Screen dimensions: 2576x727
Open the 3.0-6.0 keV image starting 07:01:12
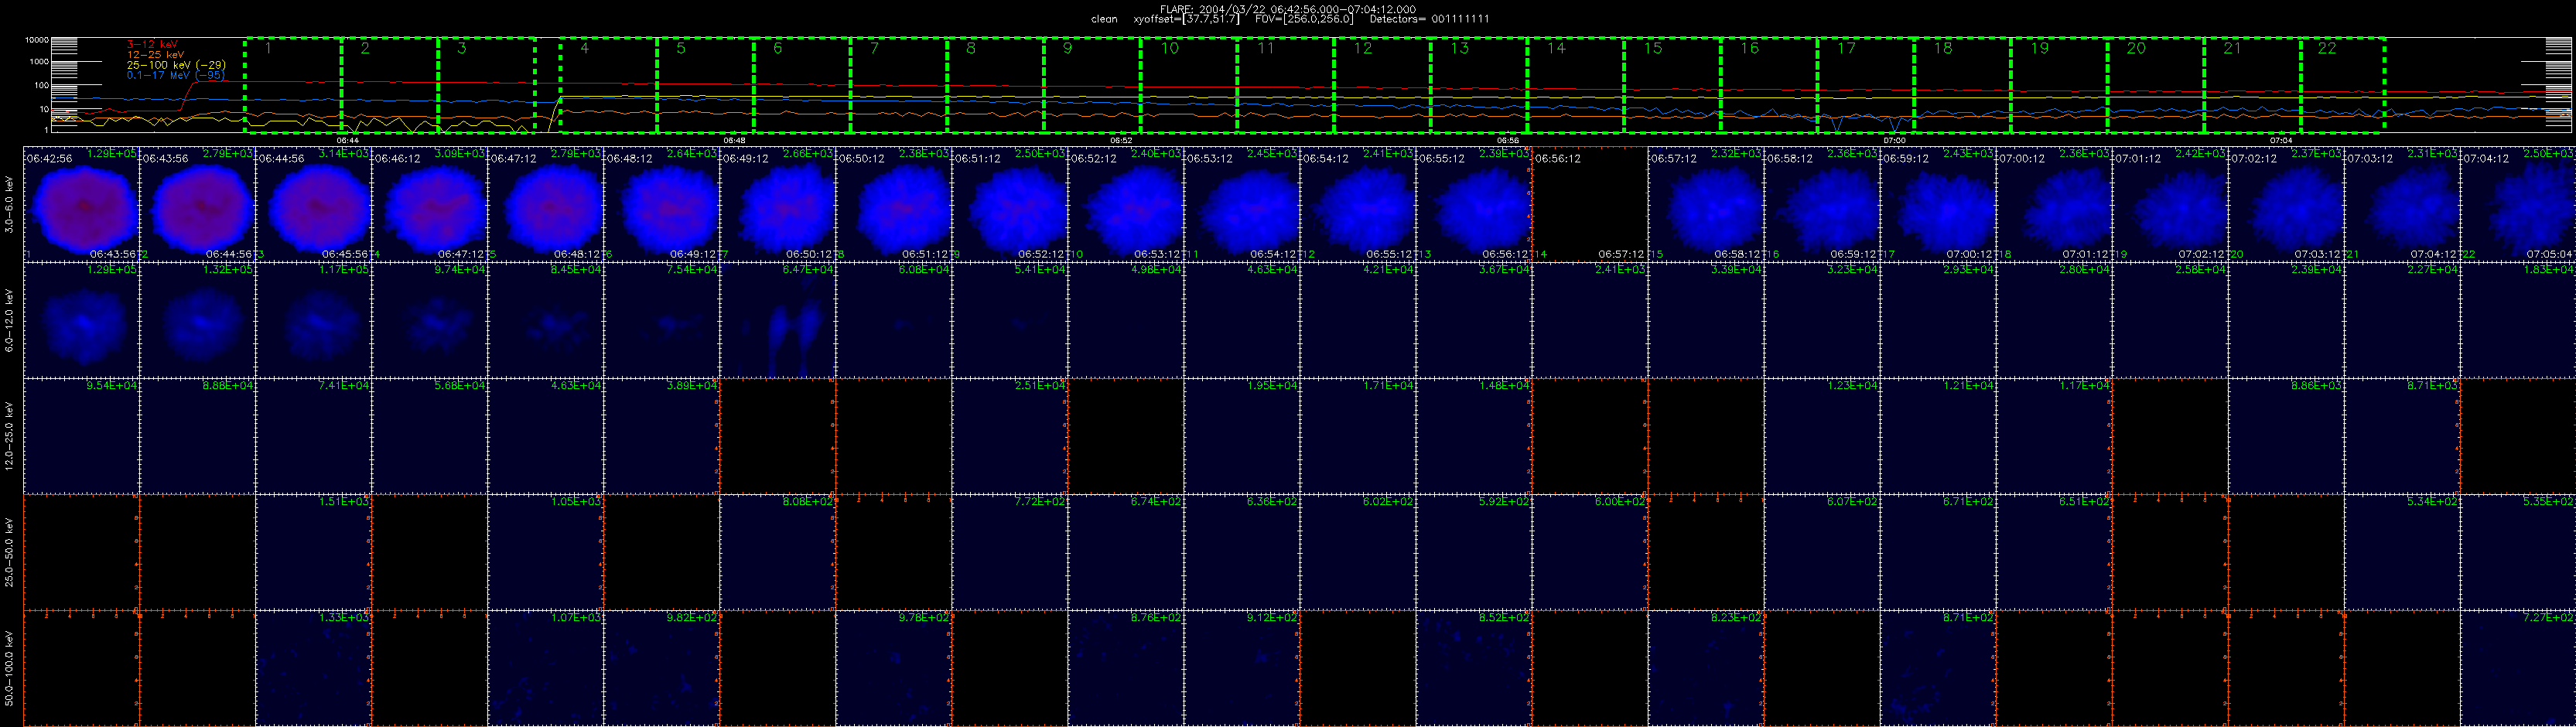tap(2170, 204)
